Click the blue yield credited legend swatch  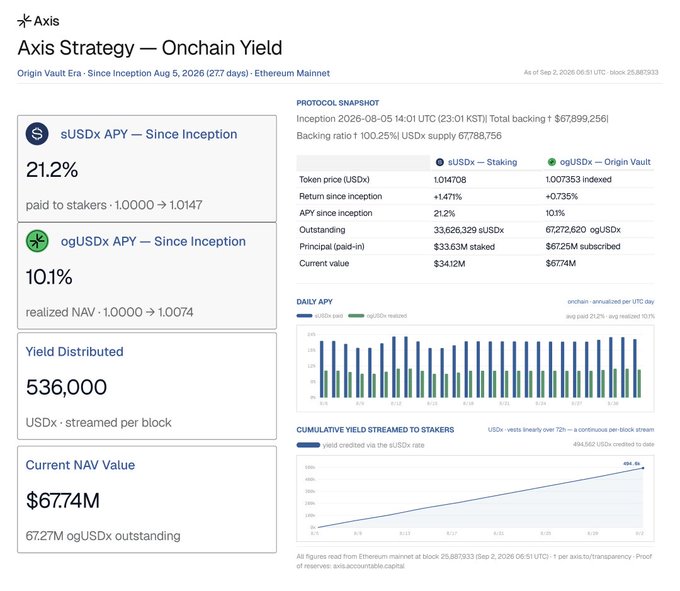pyautogui.click(x=308, y=445)
